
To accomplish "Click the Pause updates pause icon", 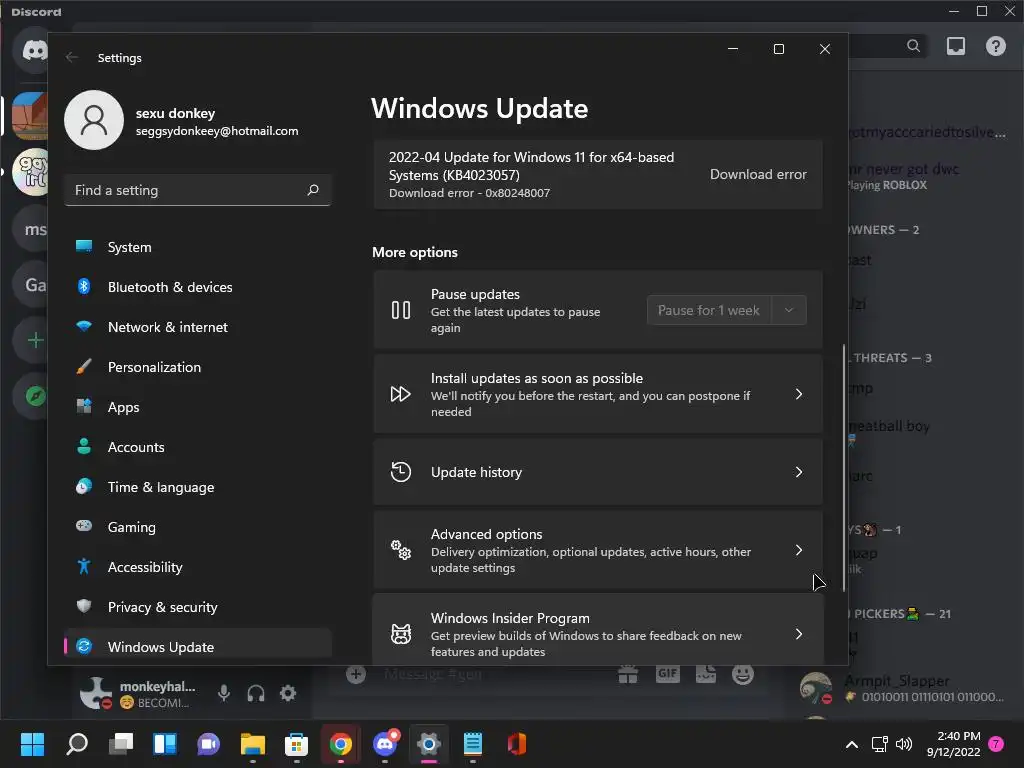I will pyautogui.click(x=401, y=310).
